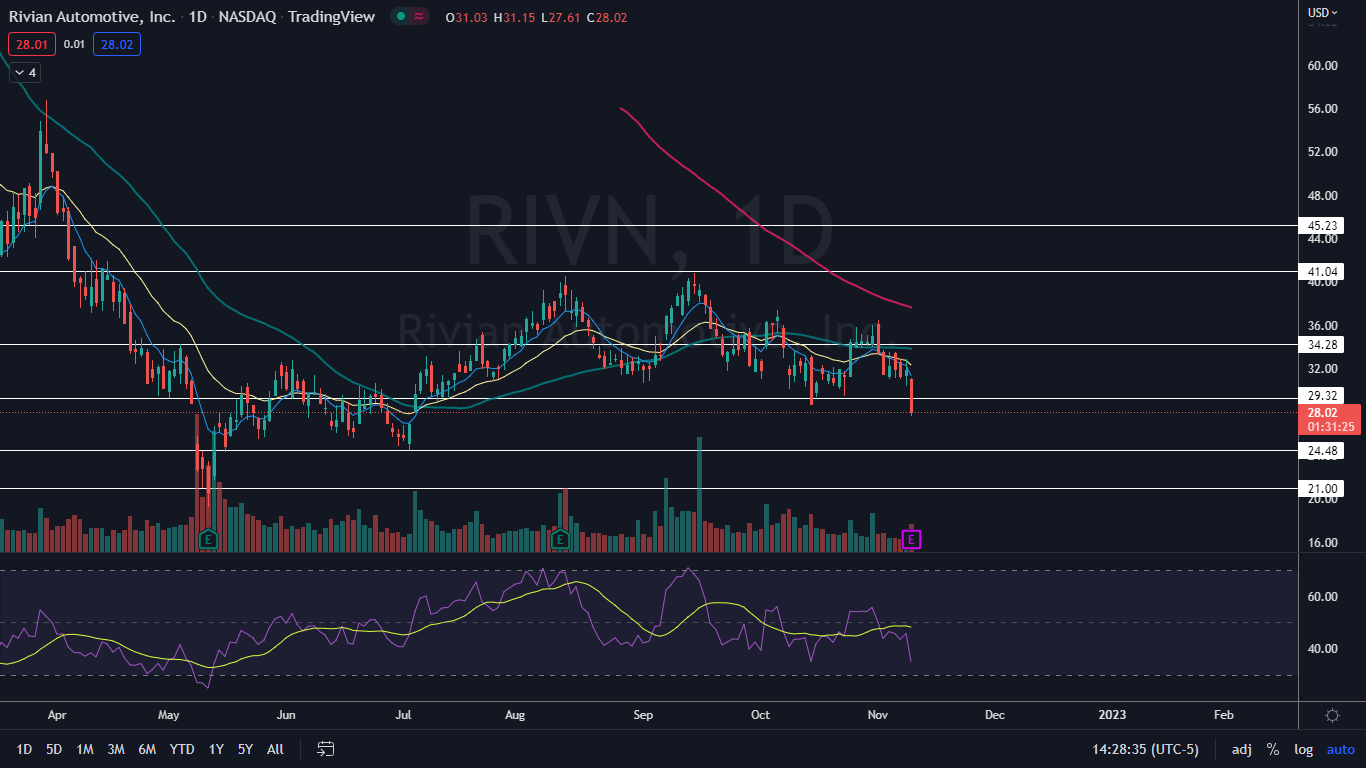Click the close value C28.02 in the legend

click(607, 17)
